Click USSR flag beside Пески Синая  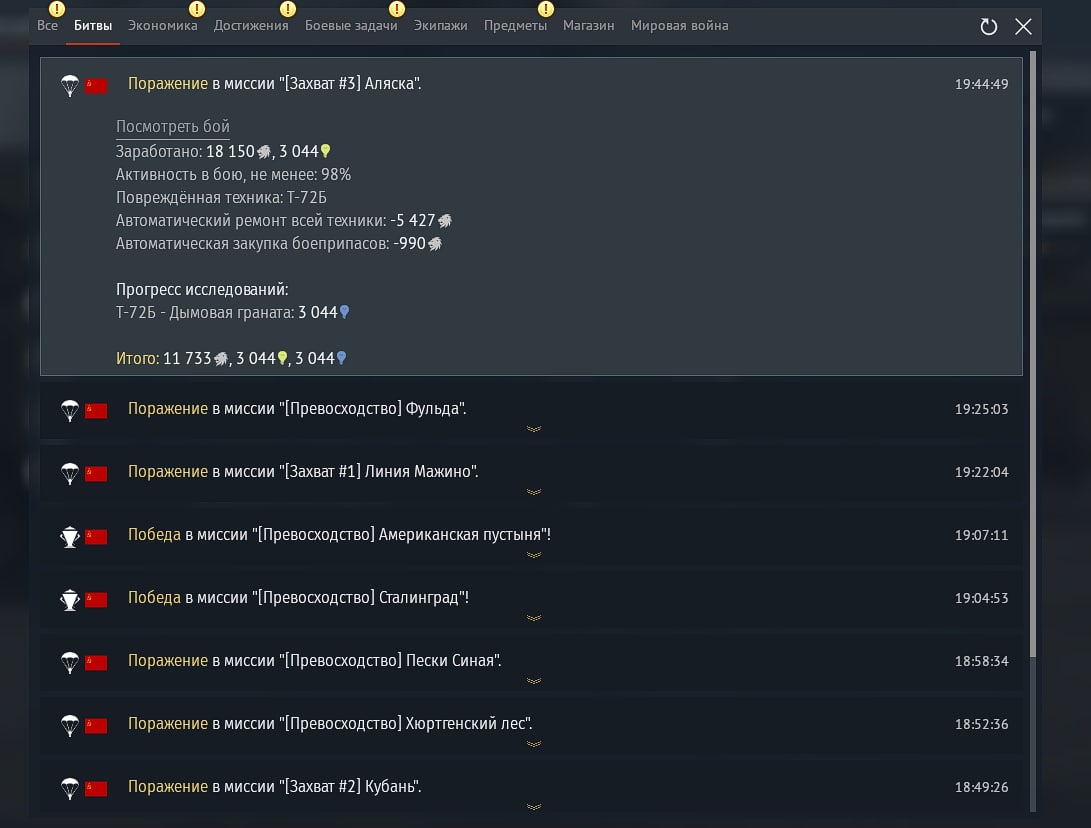[96, 662]
